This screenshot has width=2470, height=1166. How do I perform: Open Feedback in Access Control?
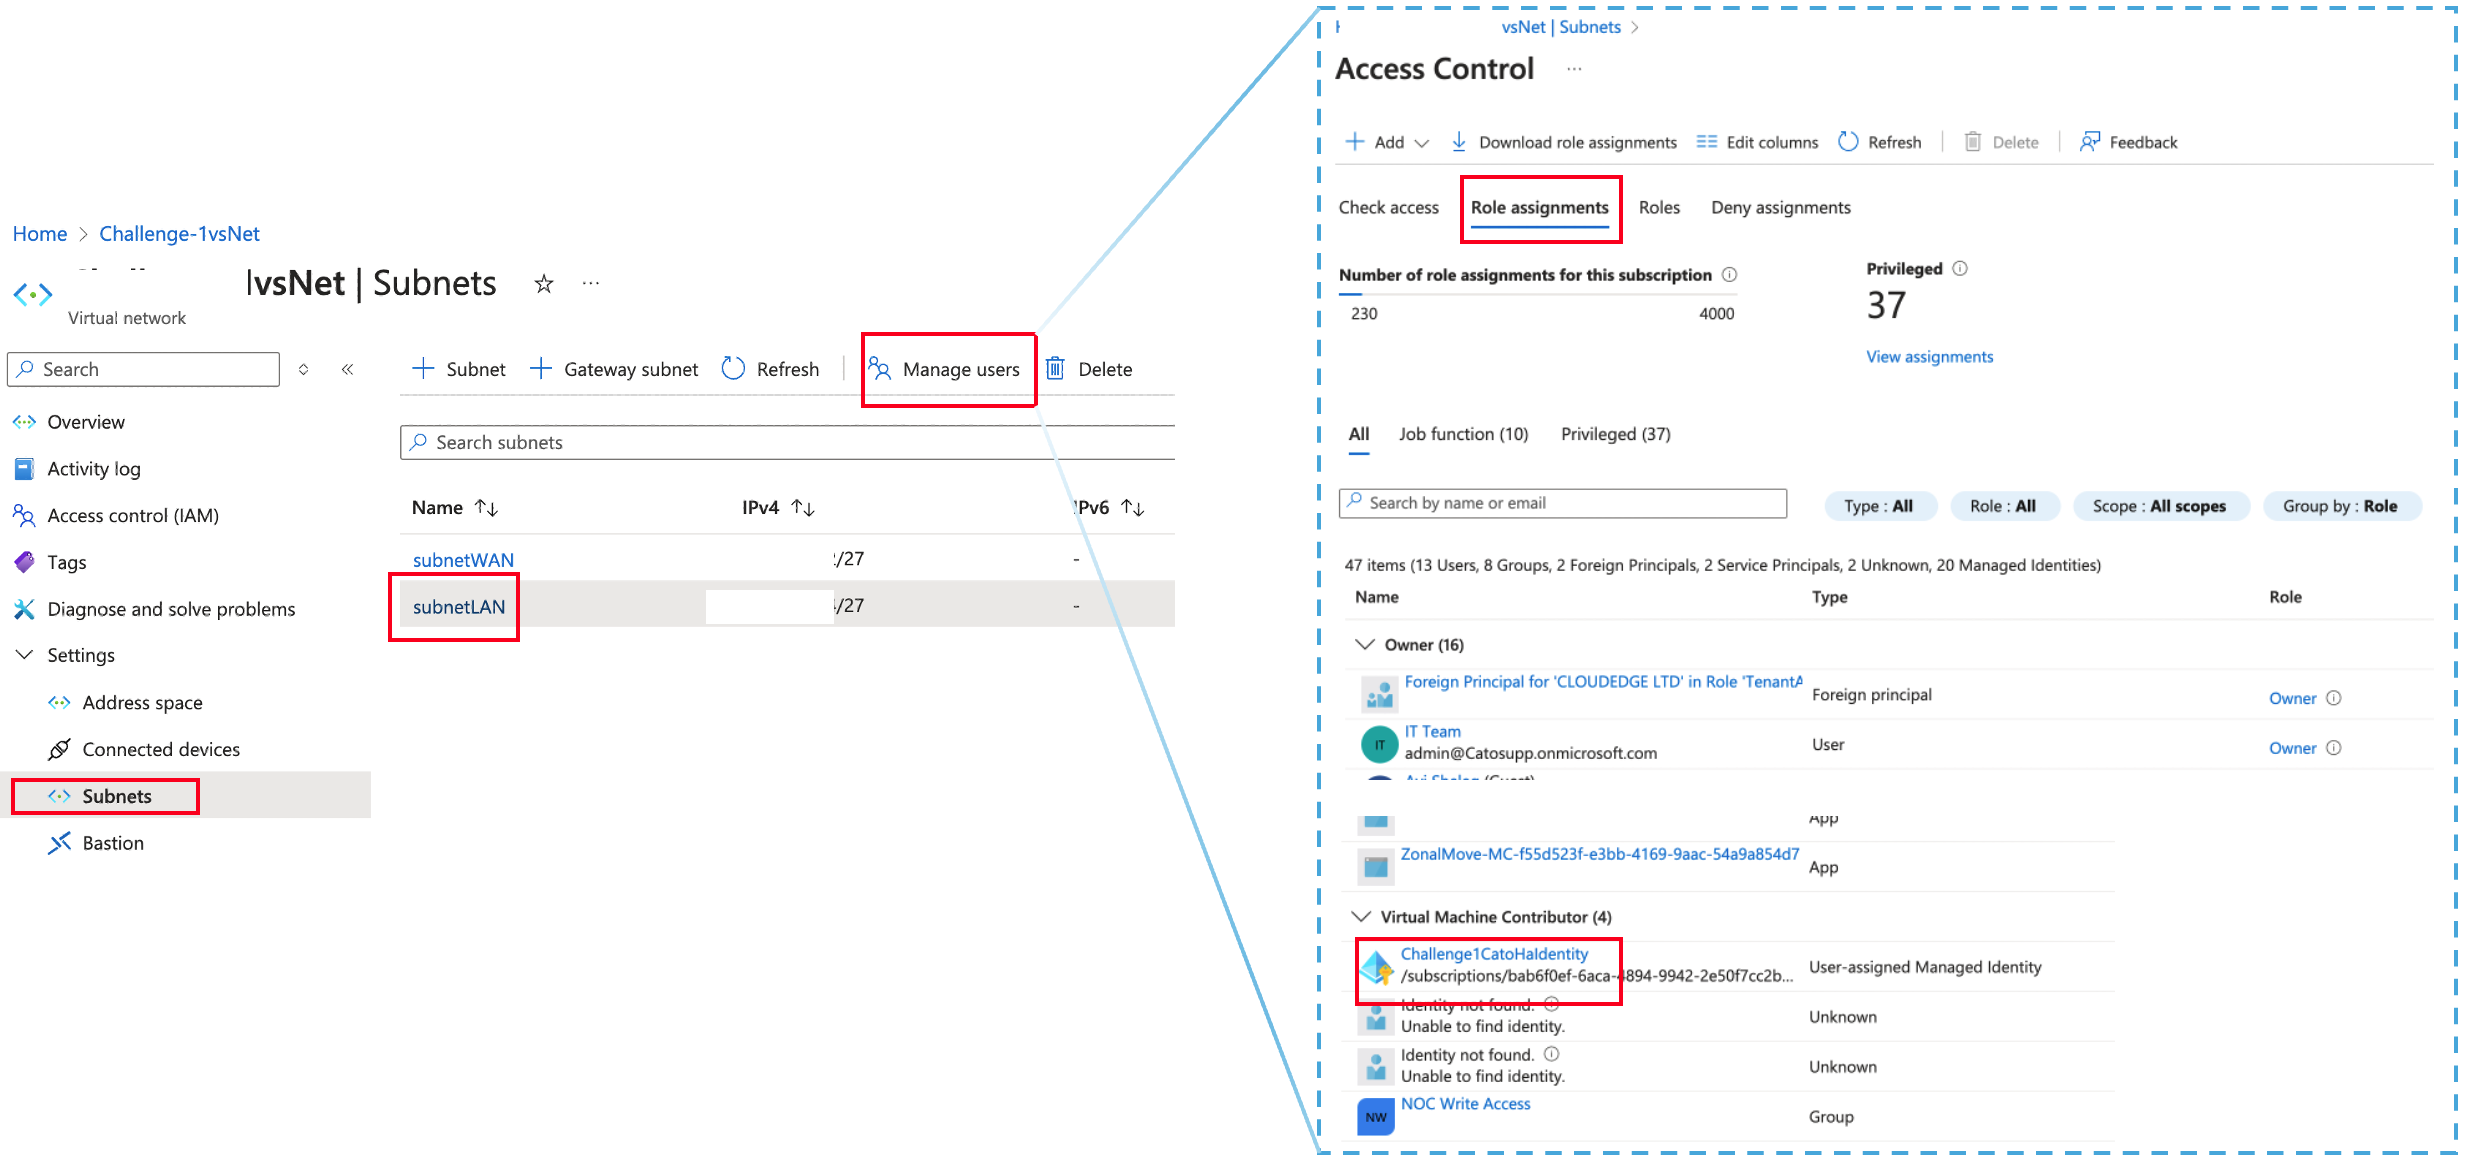pyautogui.click(x=2129, y=142)
